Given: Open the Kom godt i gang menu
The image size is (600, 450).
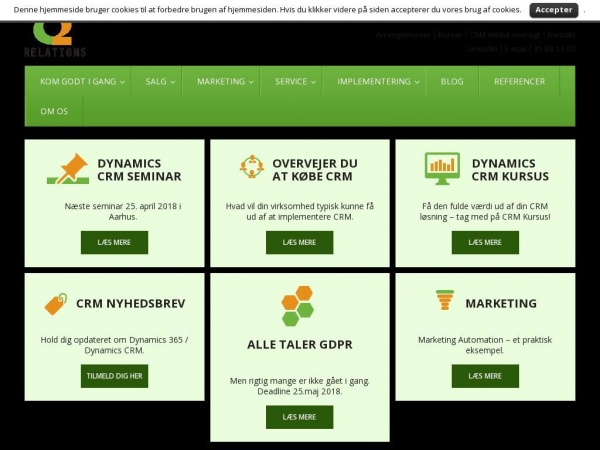Looking at the screenshot, I should click(78, 82).
